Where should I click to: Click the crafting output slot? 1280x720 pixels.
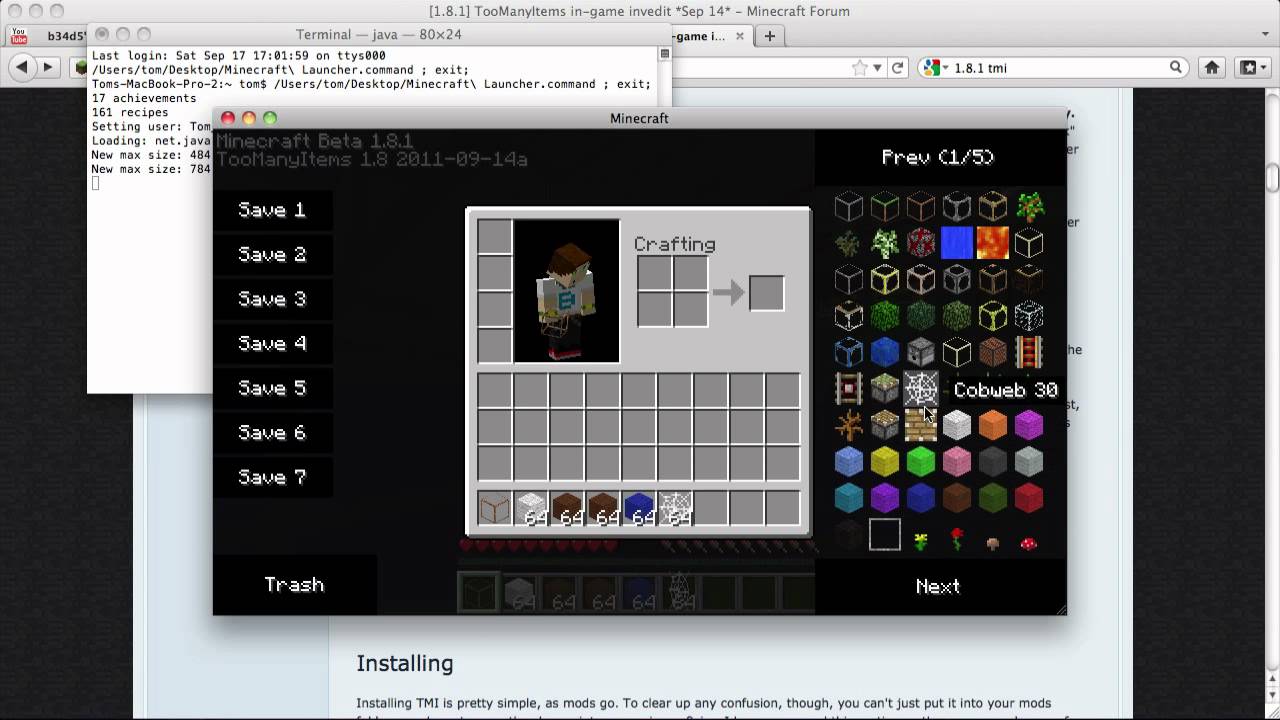(767, 293)
